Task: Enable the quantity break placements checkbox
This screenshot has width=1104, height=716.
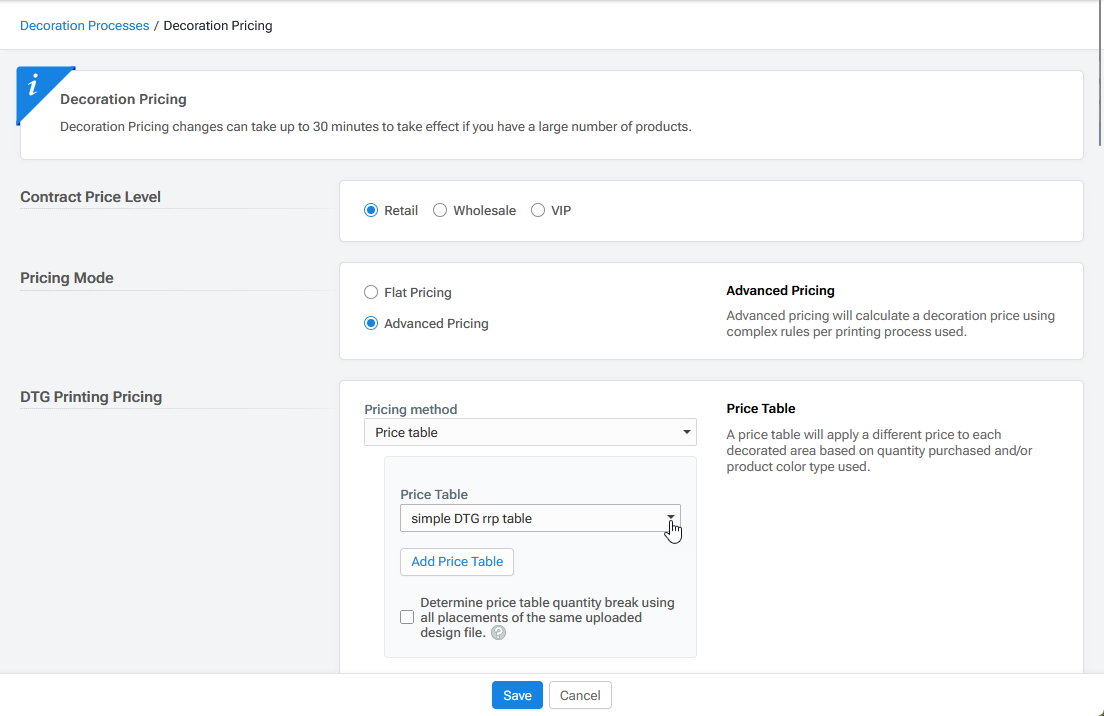Action: coord(407,618)
